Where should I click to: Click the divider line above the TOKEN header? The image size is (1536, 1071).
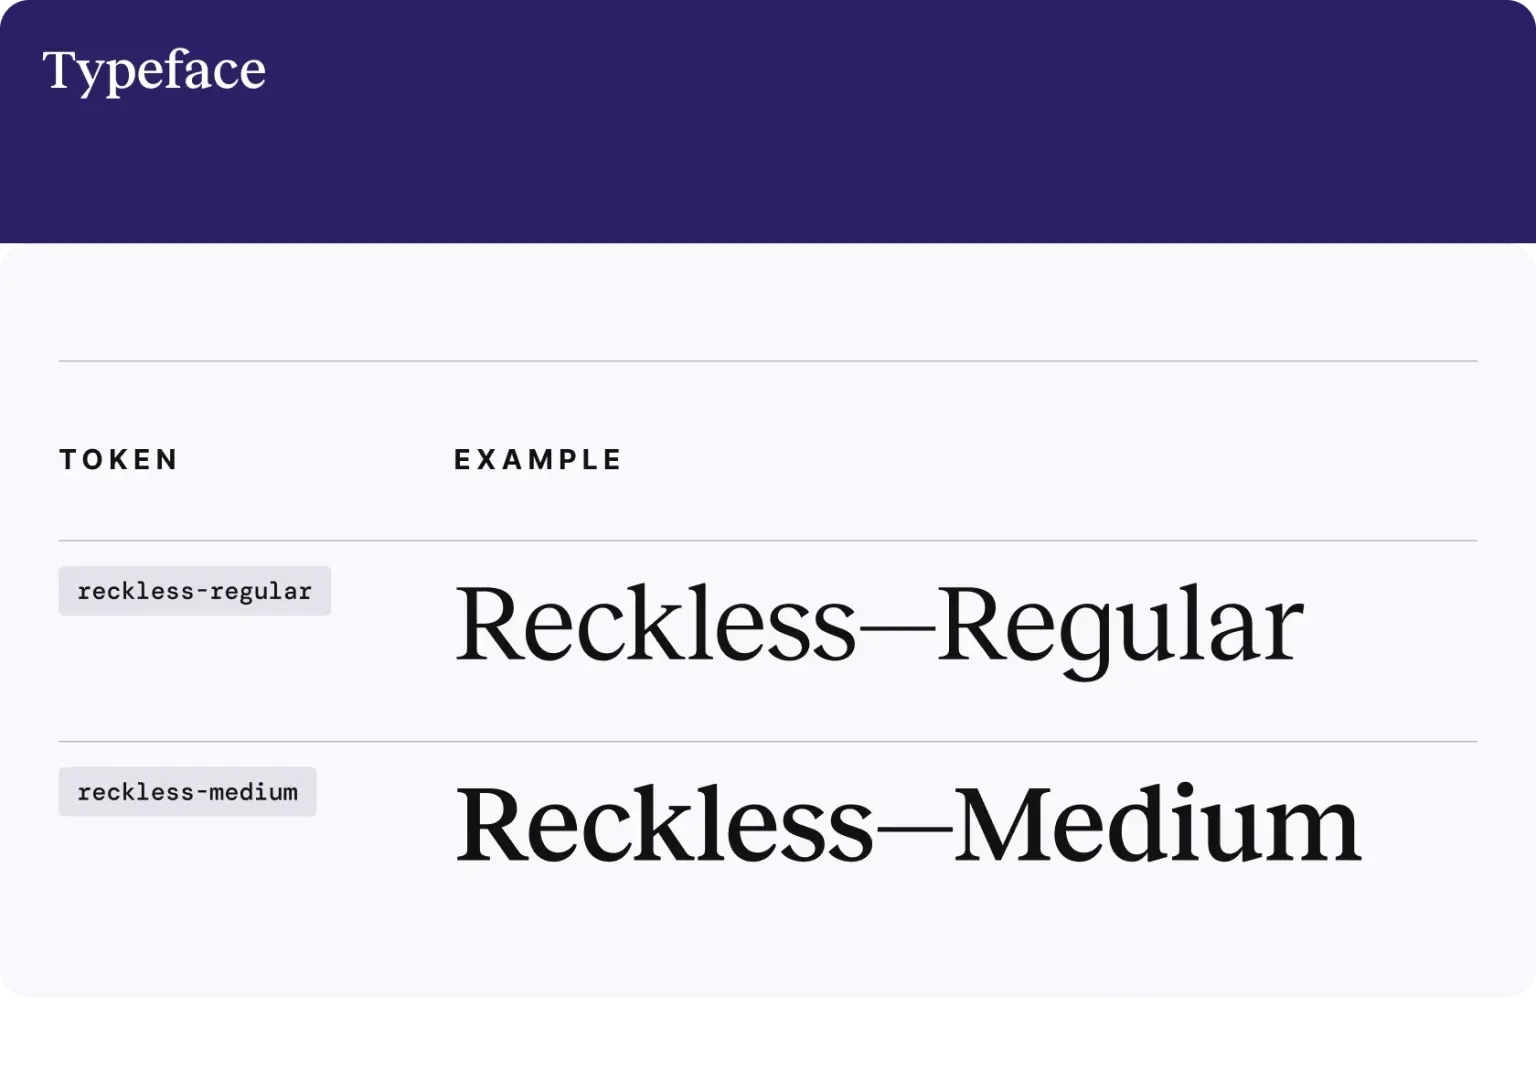(x=768, y=361)
